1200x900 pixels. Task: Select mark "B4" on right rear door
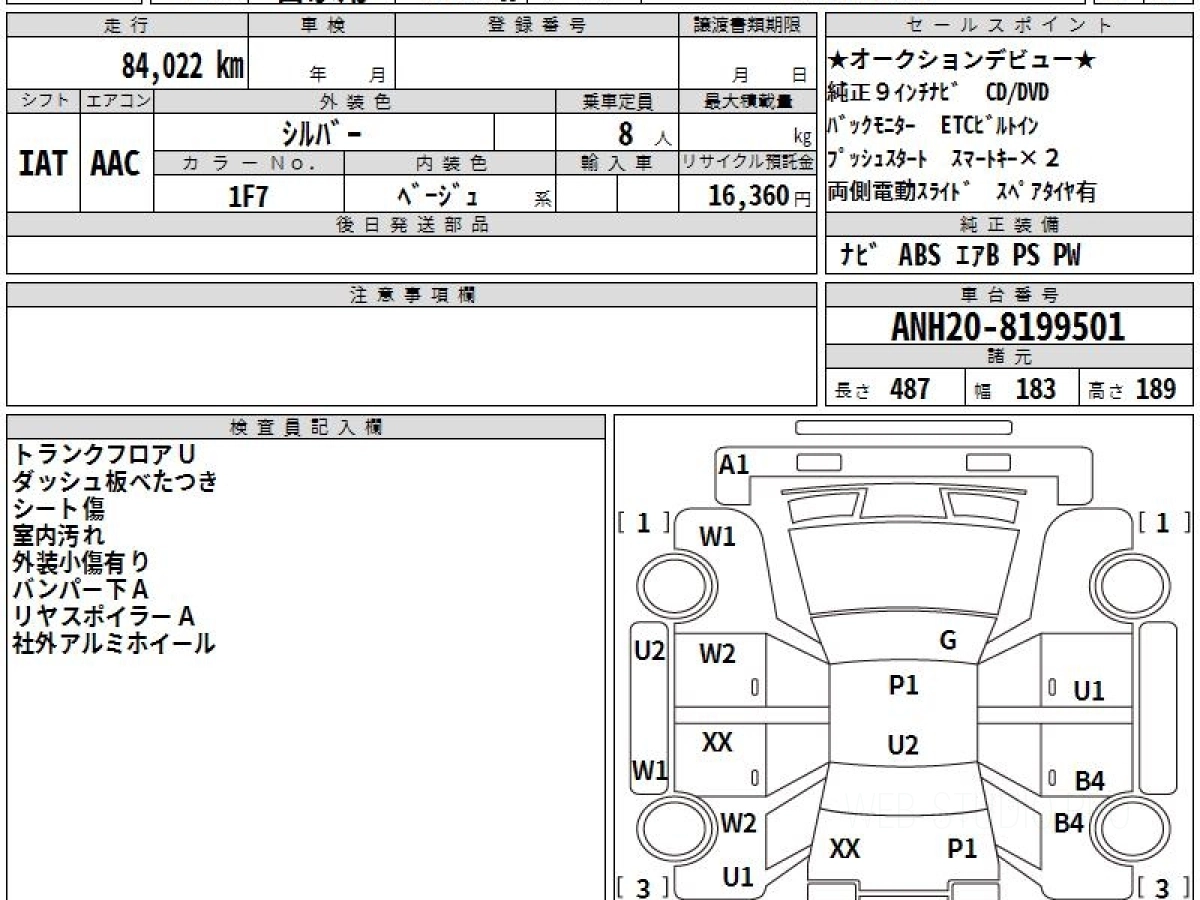point(1089,782)
